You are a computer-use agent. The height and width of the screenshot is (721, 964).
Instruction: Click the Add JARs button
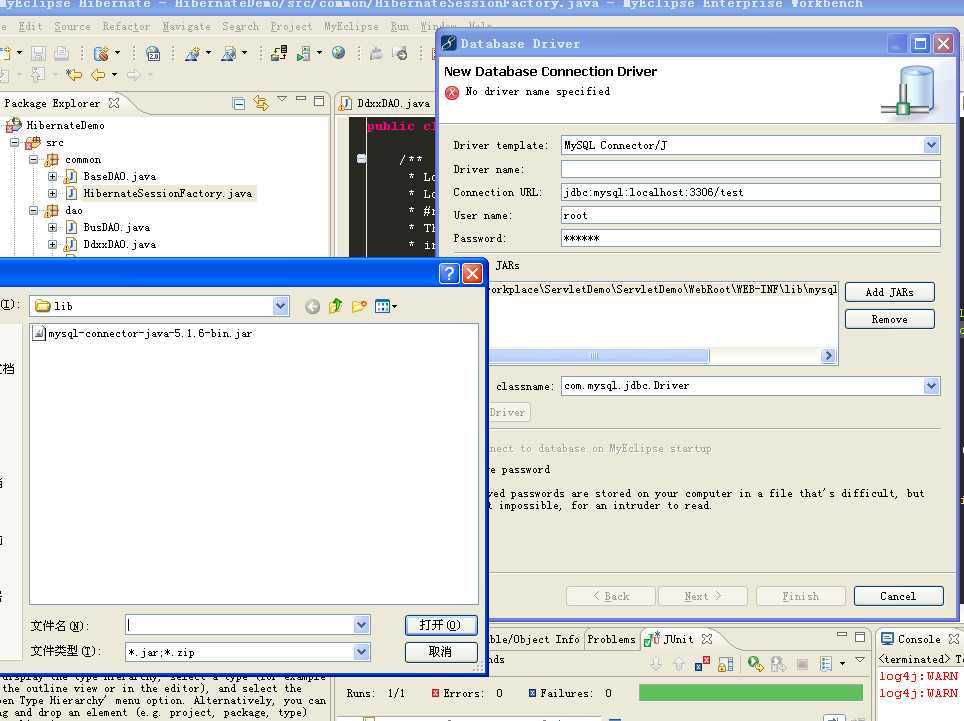click(890, 292)
